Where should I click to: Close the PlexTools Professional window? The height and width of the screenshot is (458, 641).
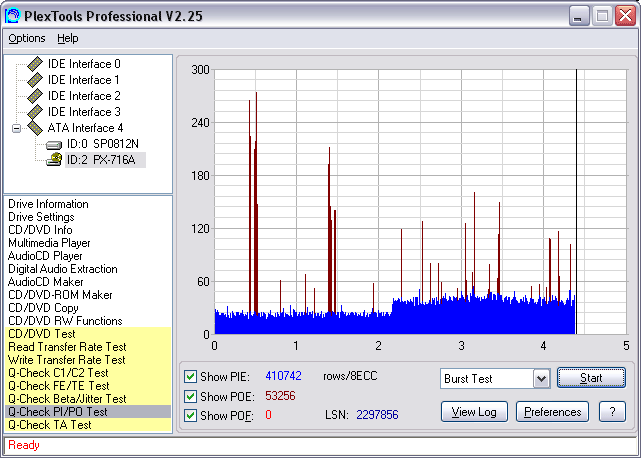coord(625,16)
